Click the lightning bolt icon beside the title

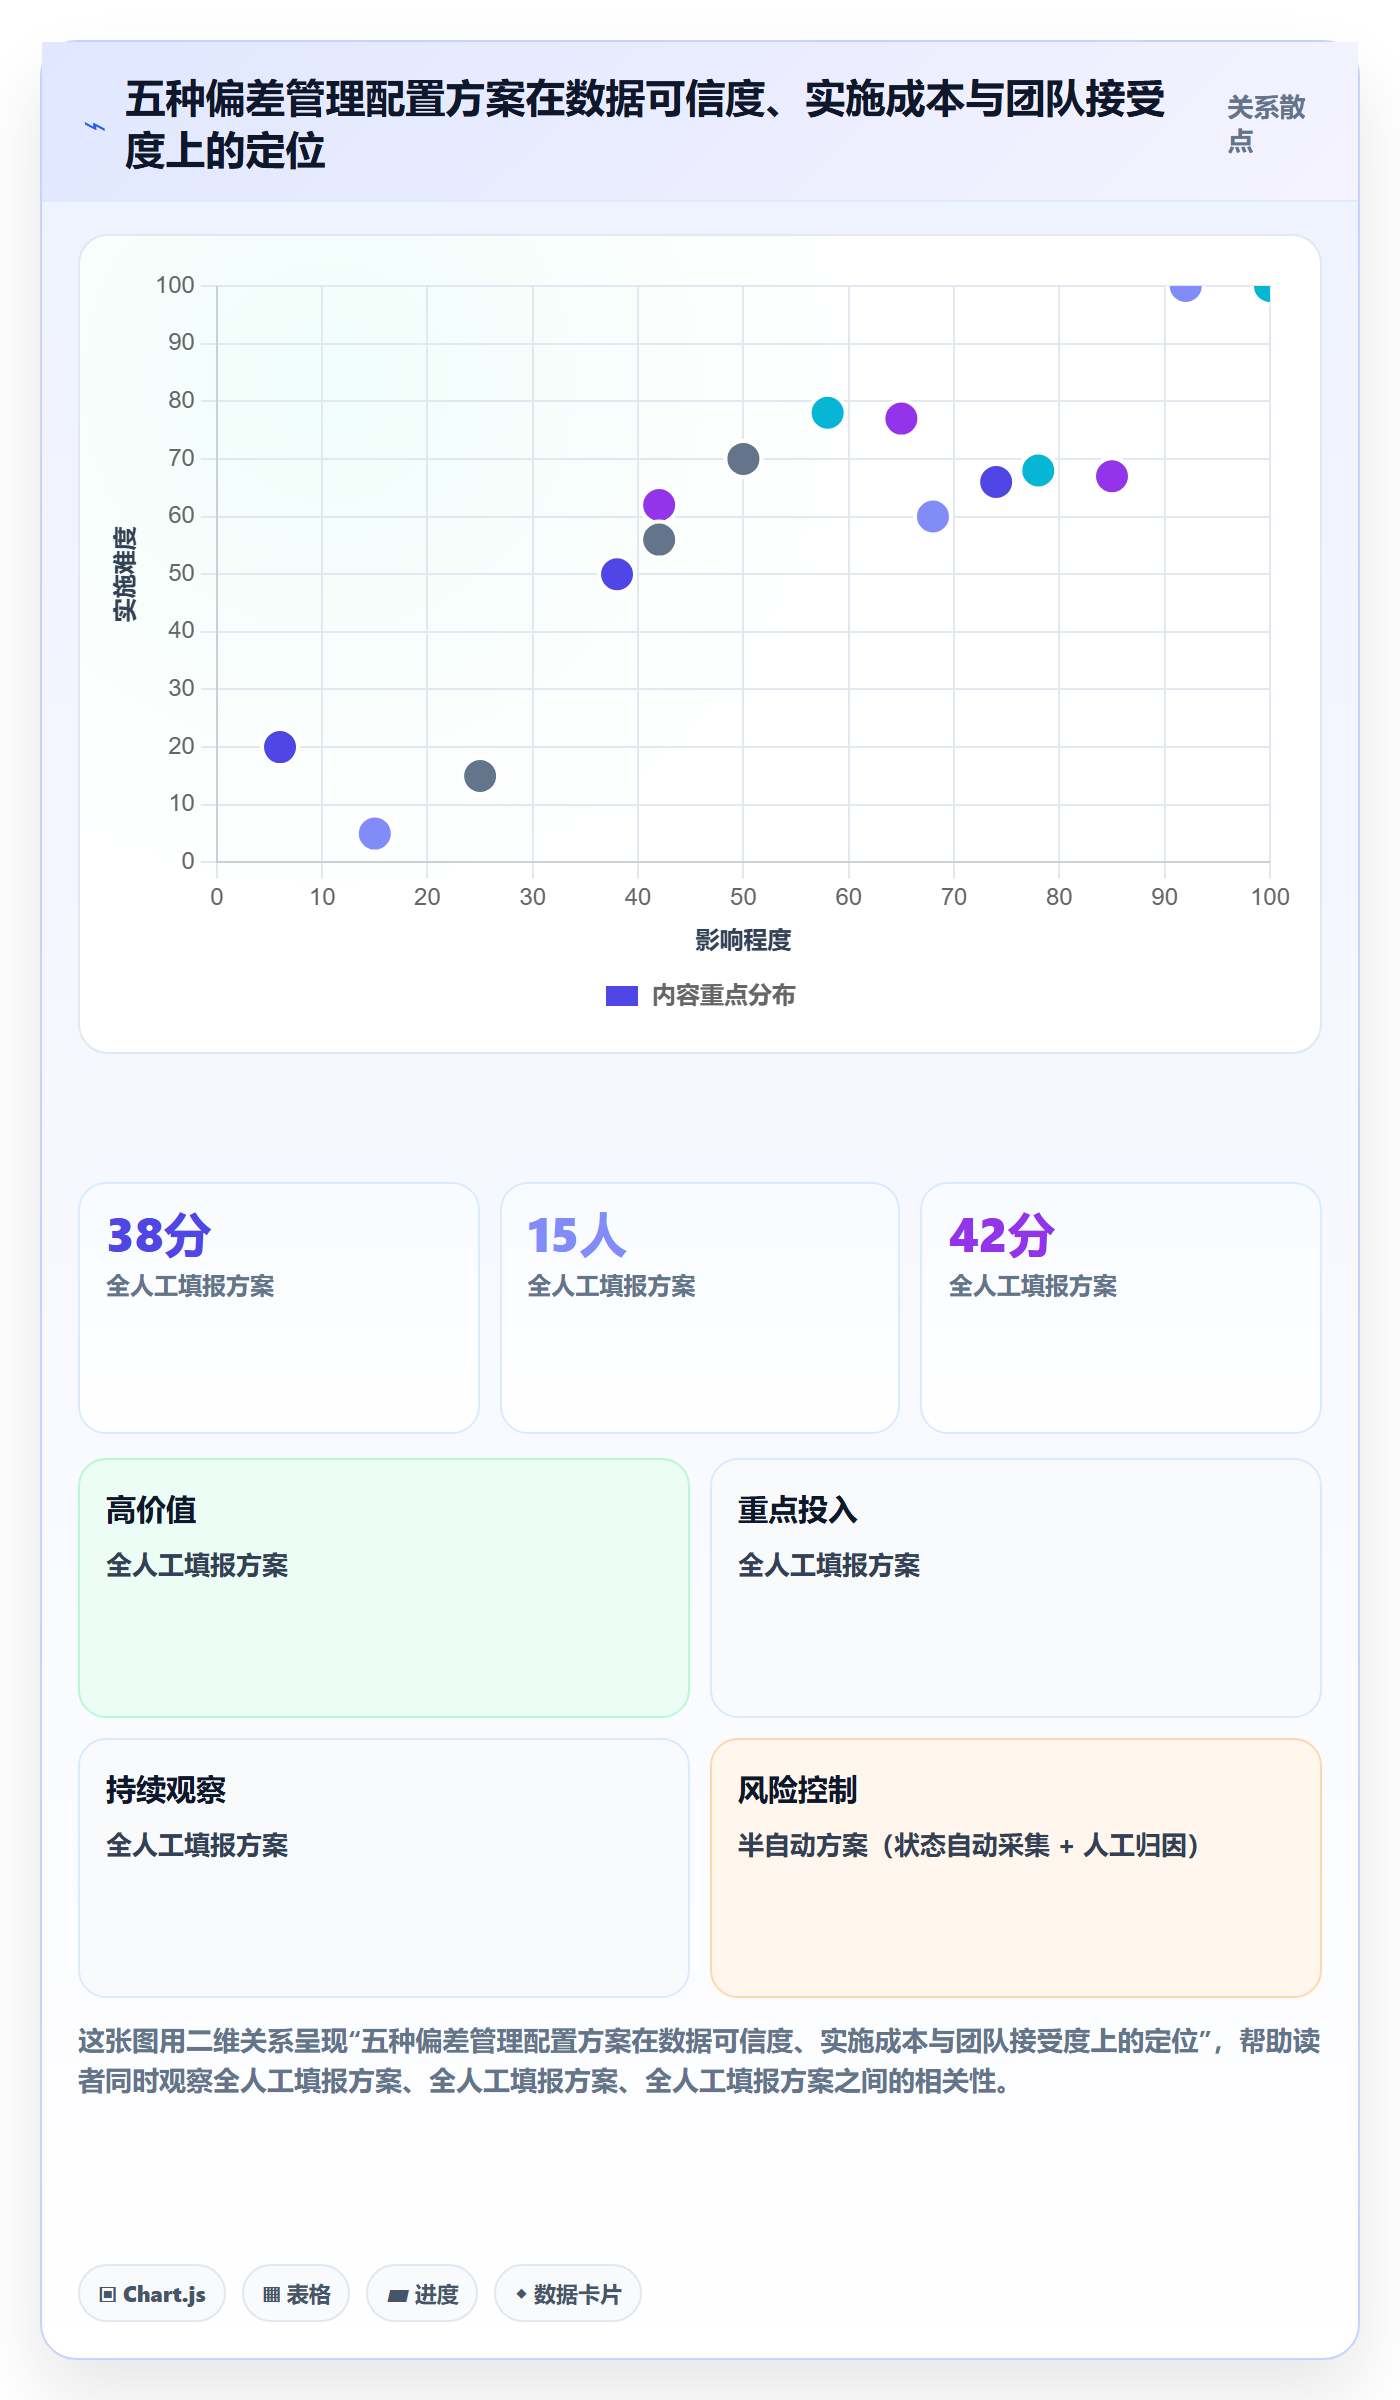[x=95, y=126]
